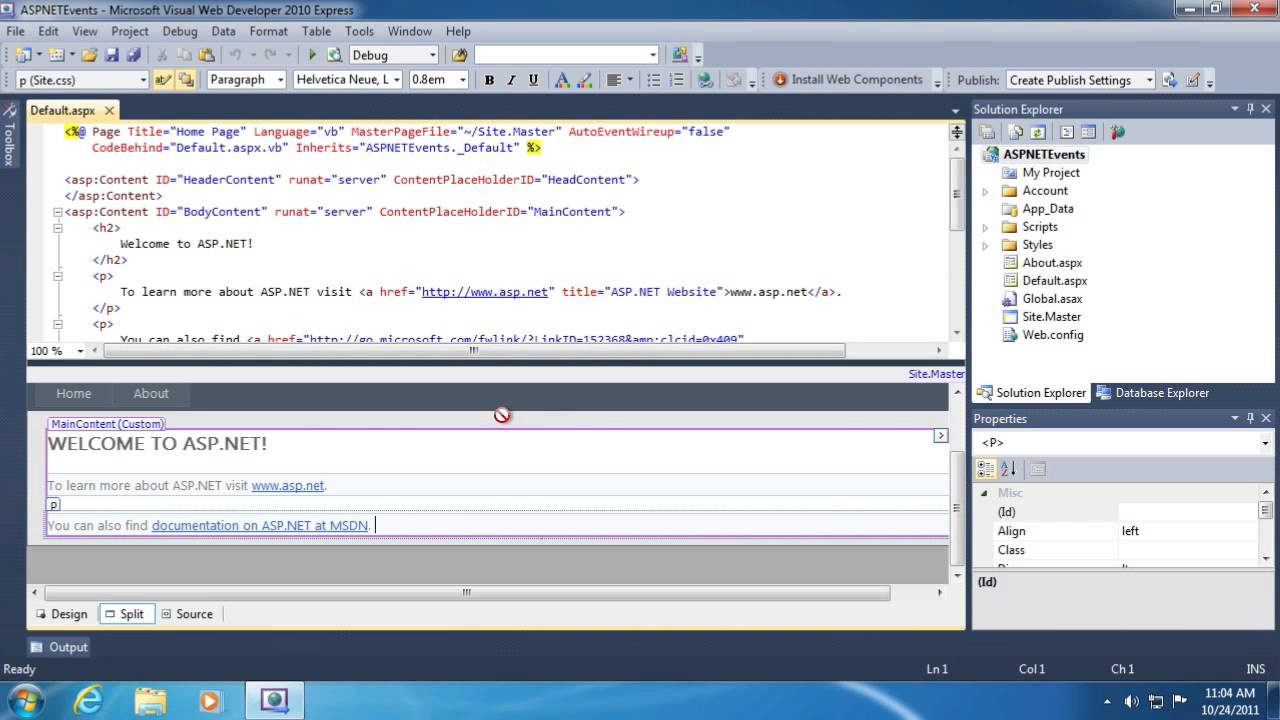Open the Format menu
1280x720 pixels.
[268, 31]
